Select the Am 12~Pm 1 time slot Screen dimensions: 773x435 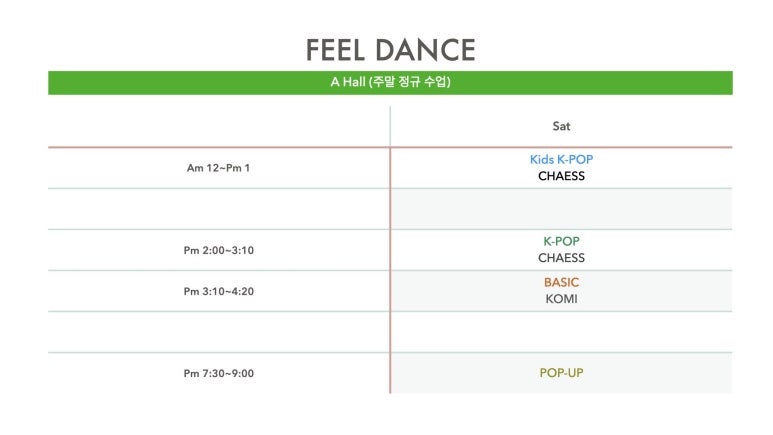218,168
